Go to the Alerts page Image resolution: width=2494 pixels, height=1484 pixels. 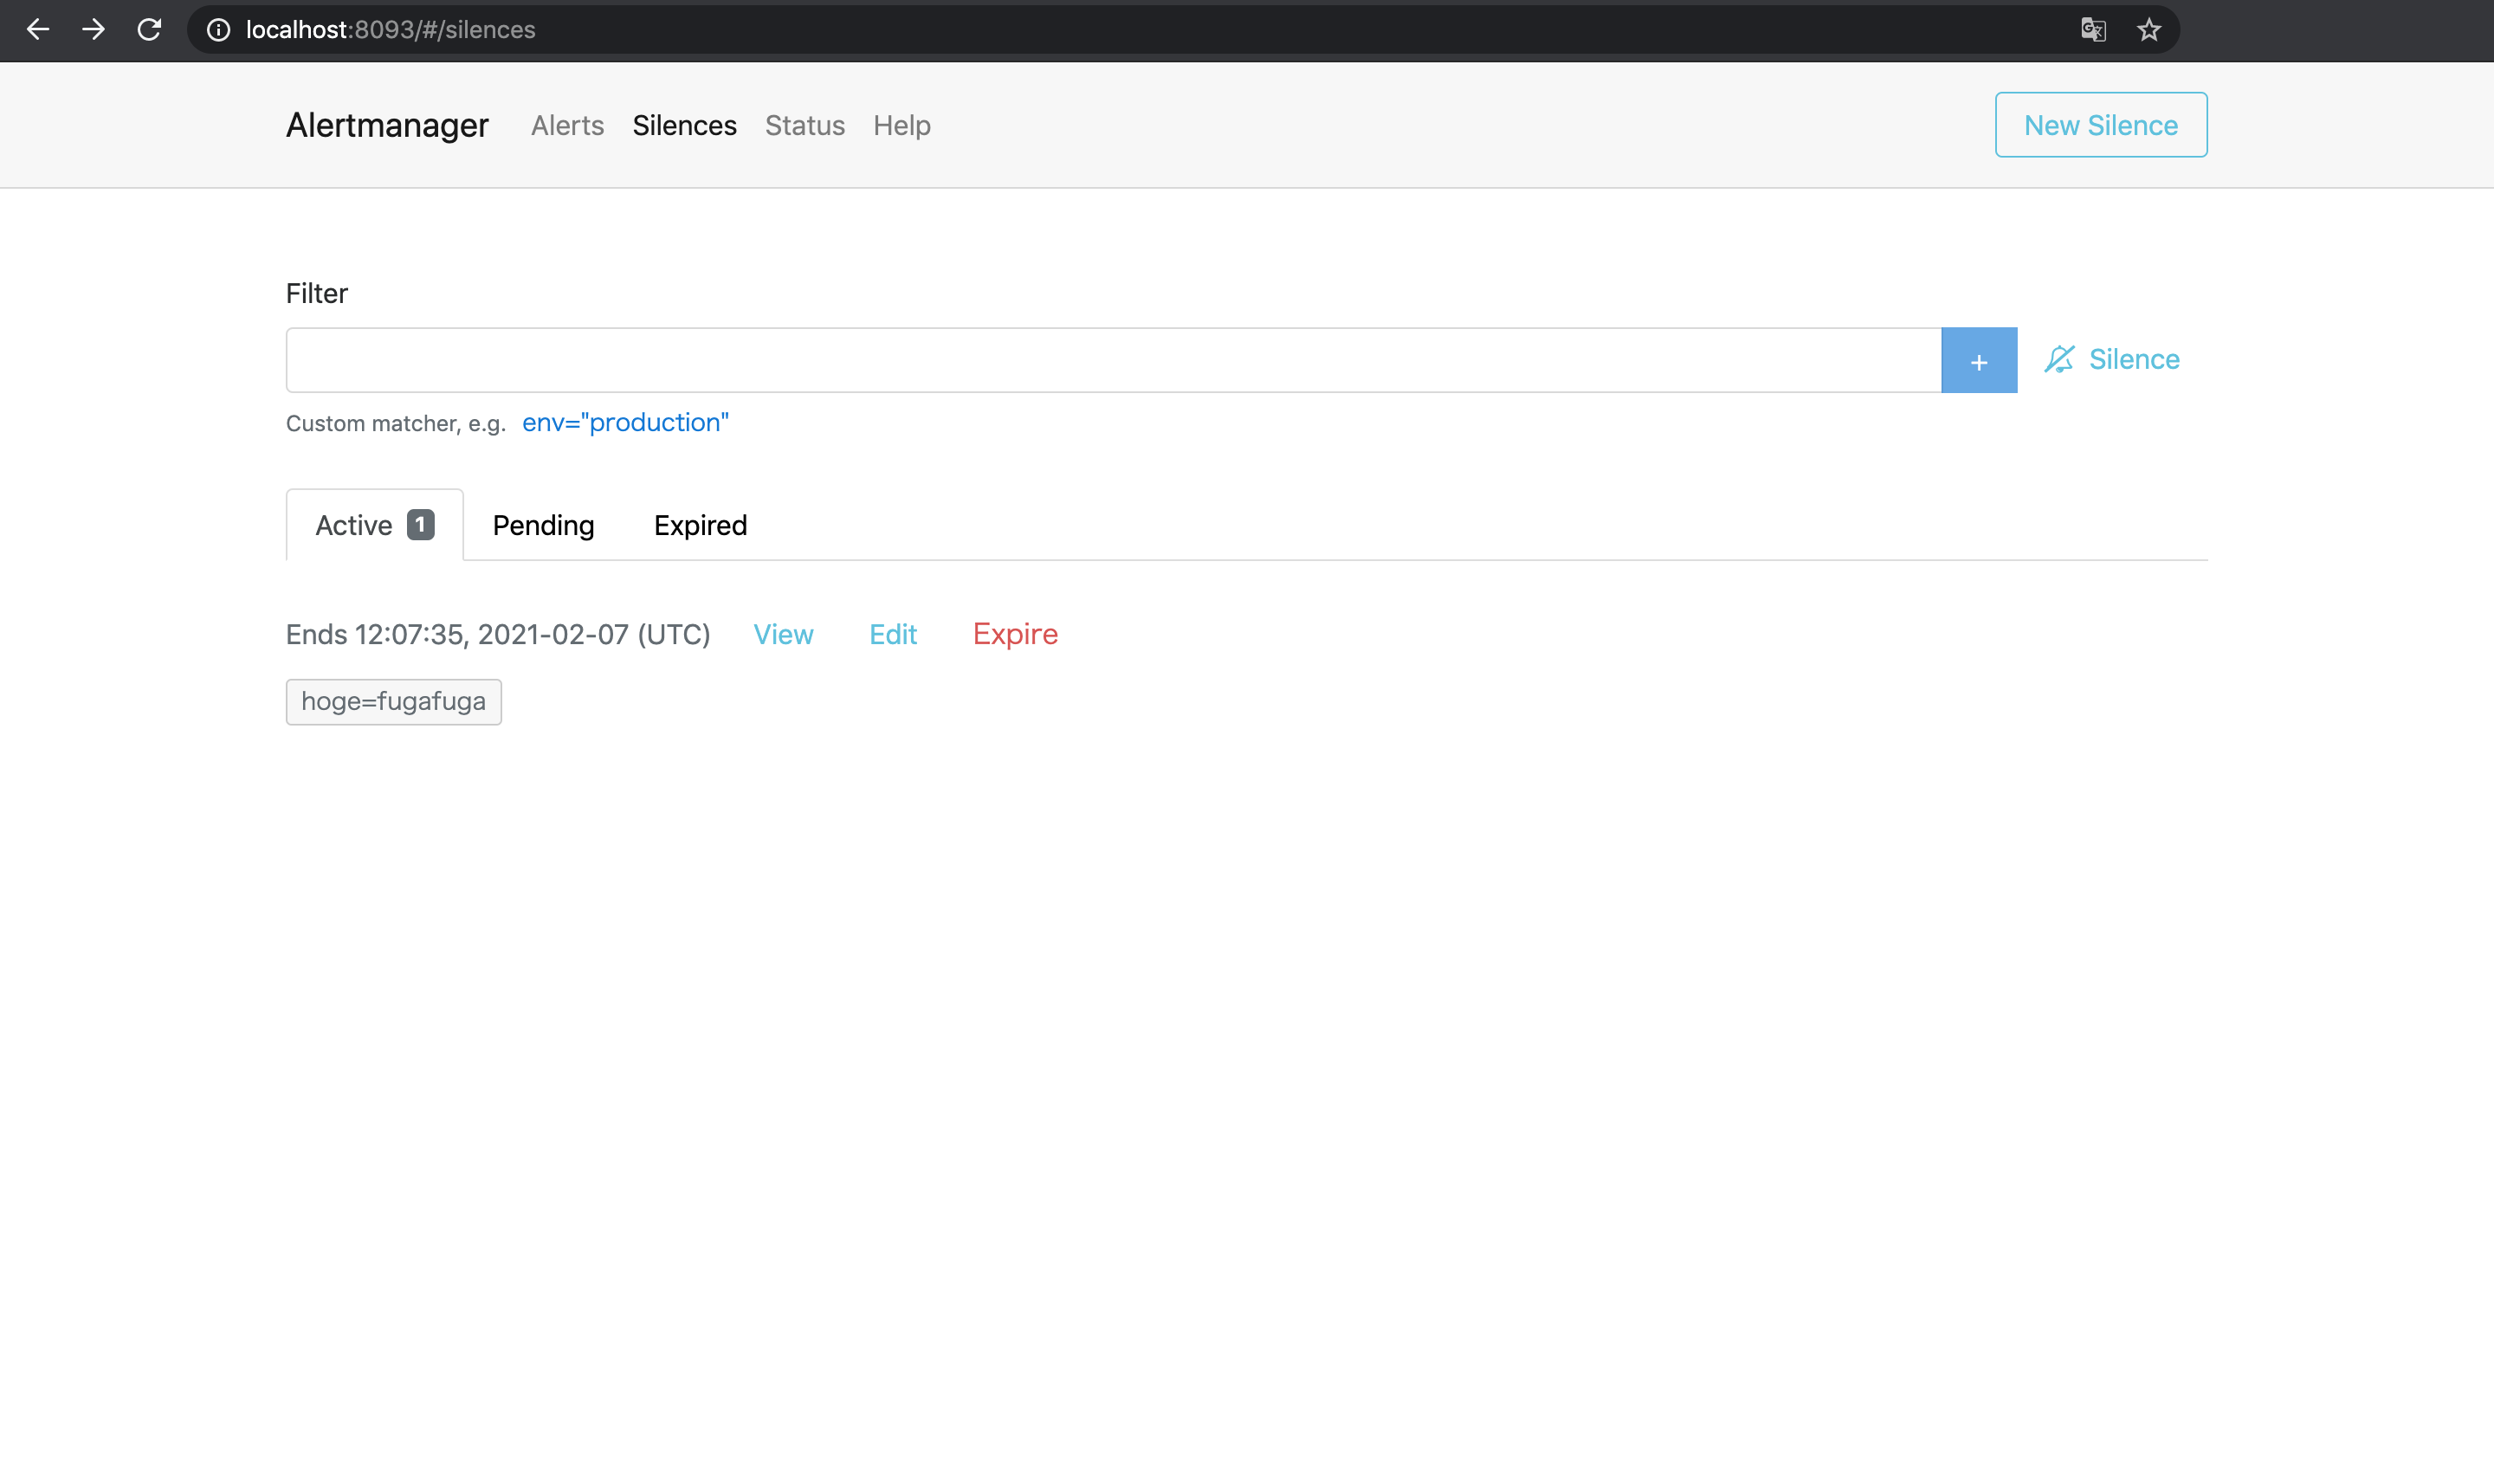(568, 125)
